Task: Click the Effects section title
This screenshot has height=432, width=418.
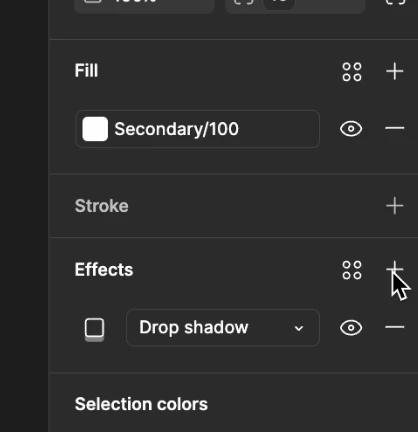Action: point(104,270)
